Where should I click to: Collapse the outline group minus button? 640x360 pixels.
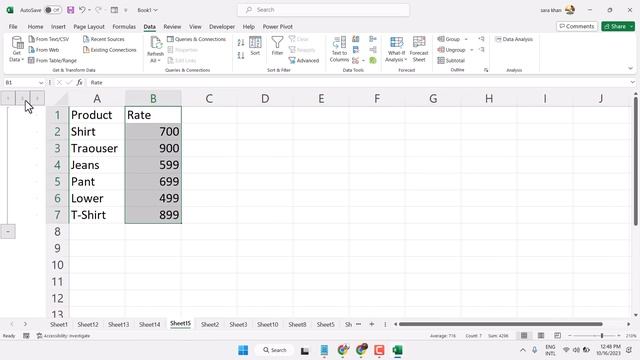point(8,231)
